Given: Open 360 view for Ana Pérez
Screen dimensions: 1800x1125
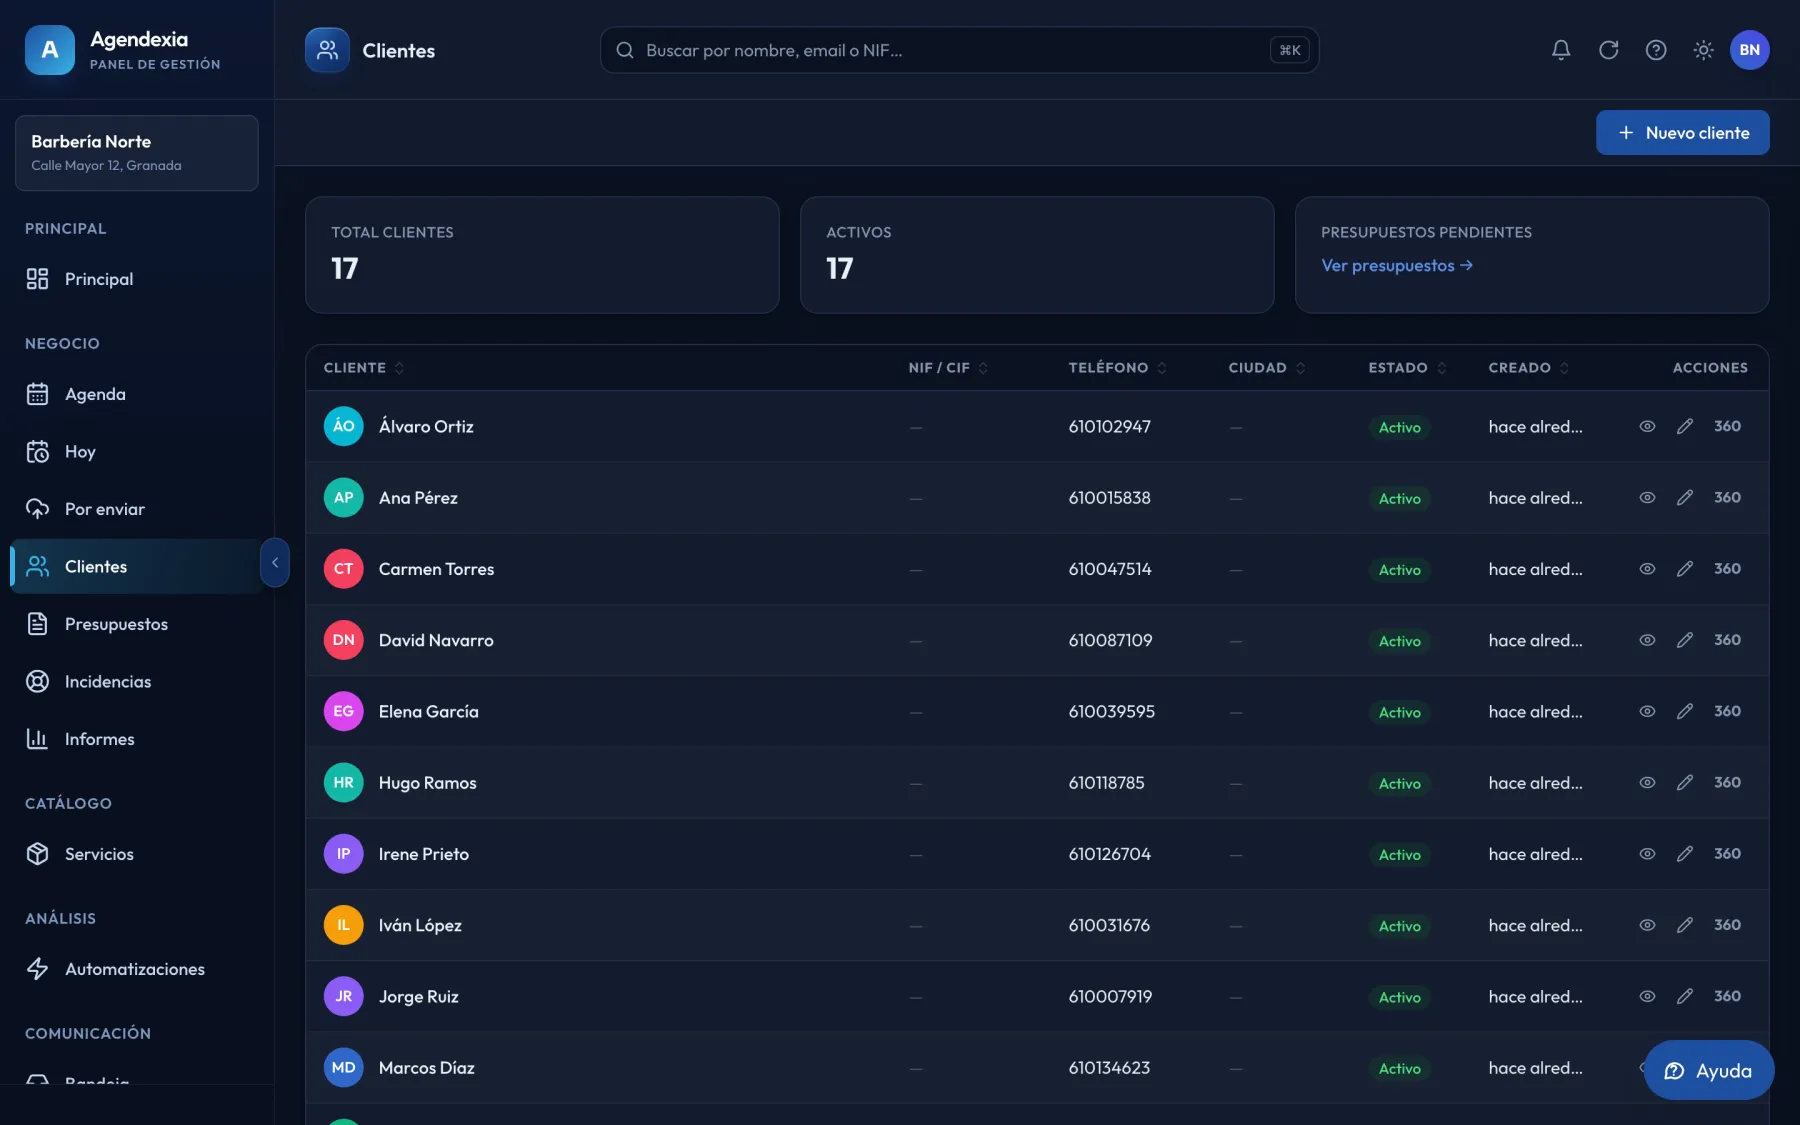Looking at the screenshot, I should tap(1727, 498).
